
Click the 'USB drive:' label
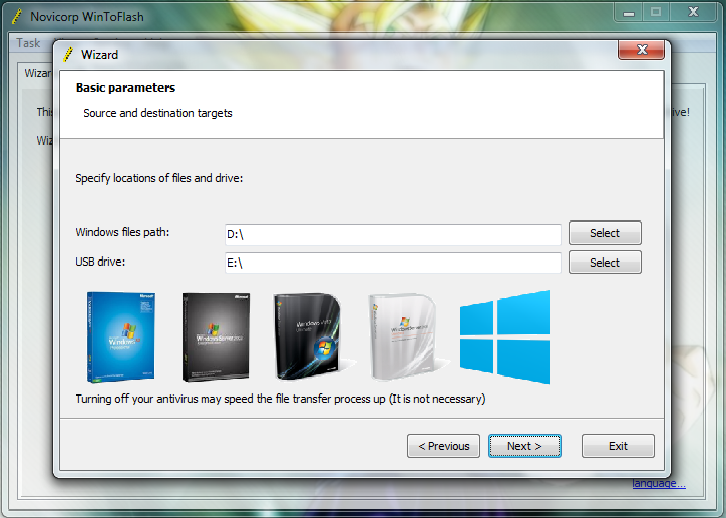100,262
